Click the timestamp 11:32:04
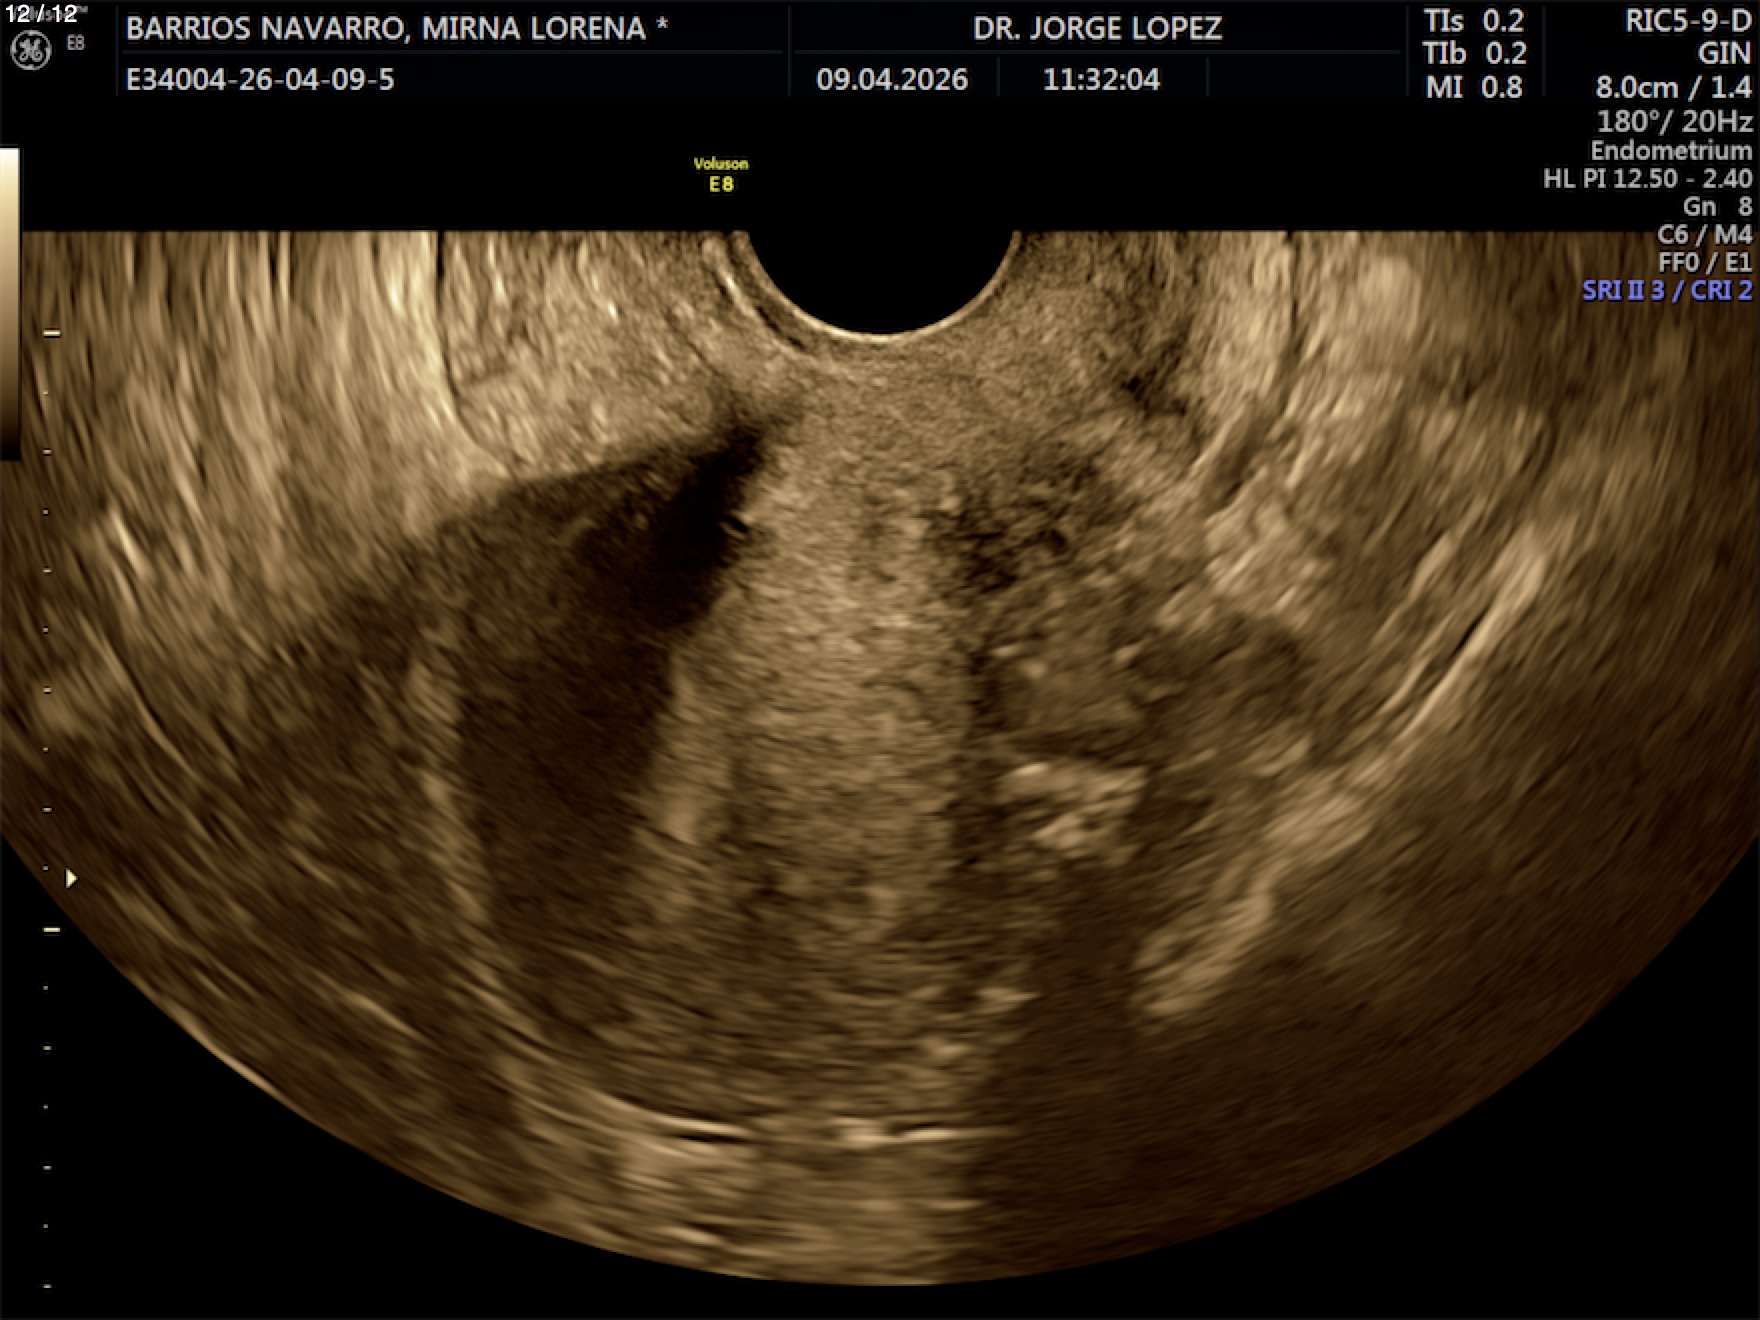The height and width of the screenshot is (1320, 1760). click(1101, 79)
